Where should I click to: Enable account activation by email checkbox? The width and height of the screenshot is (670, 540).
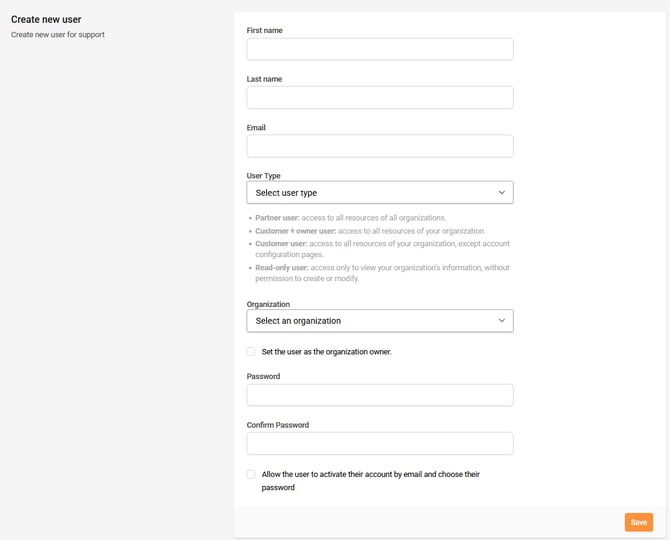pos(251,474)
